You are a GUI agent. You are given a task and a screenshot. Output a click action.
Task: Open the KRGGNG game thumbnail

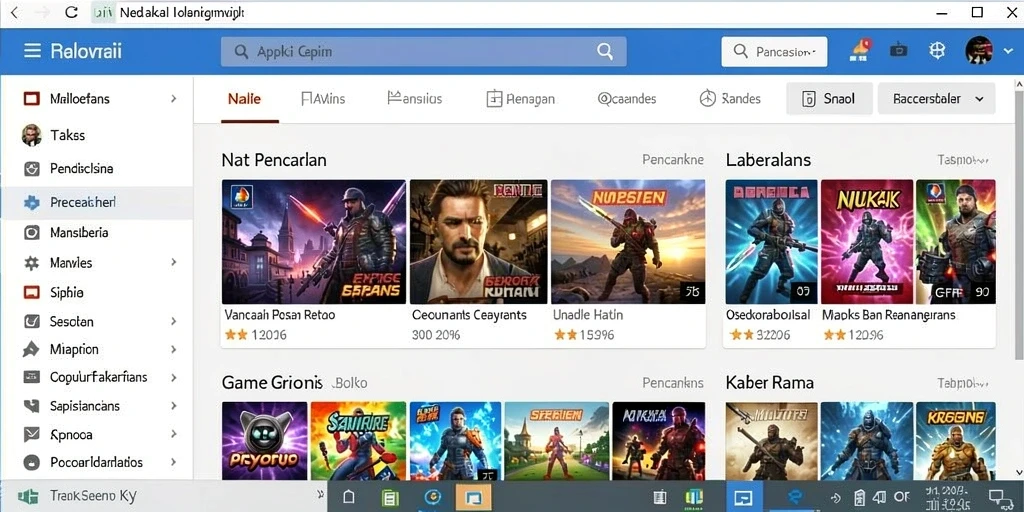(x=955, y=441)
